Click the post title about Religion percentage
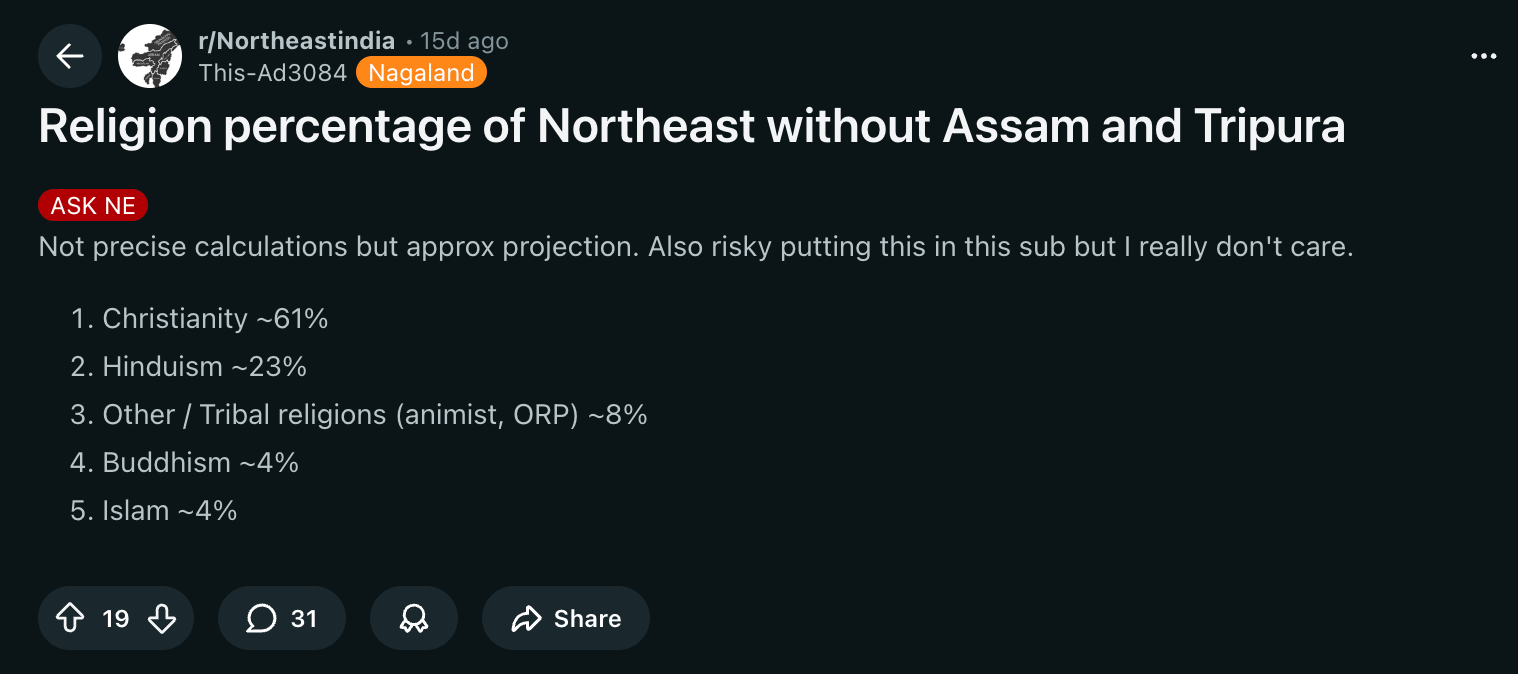1518x674 pixels. [691, 127]
